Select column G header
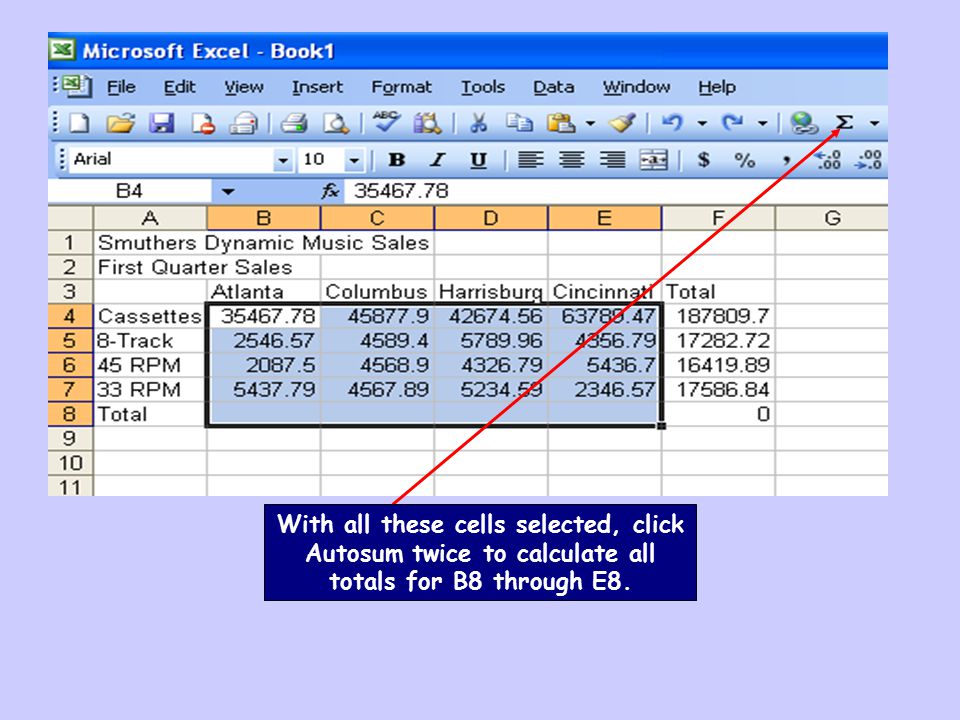This screenshot has height=720, width=960. tap(831, 218)
